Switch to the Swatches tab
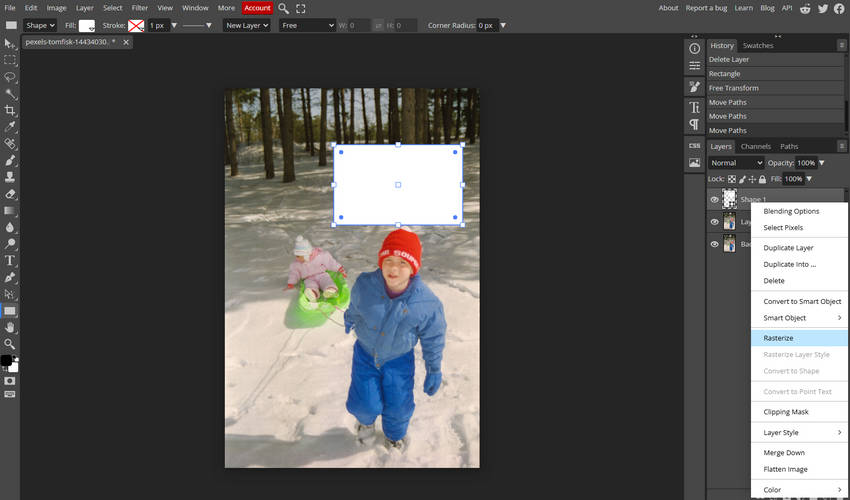 click(758, 46)
